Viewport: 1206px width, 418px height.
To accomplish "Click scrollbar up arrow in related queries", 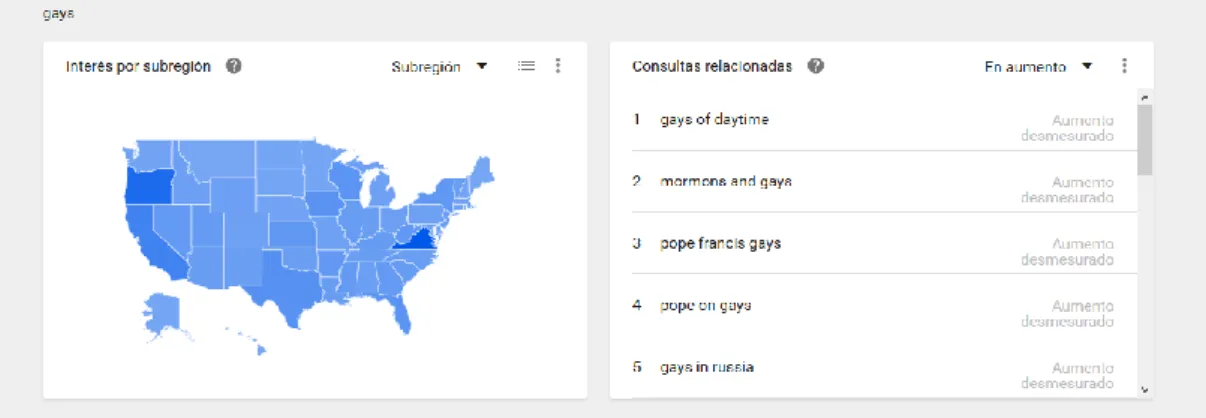I will click(x=1145, y=97).
